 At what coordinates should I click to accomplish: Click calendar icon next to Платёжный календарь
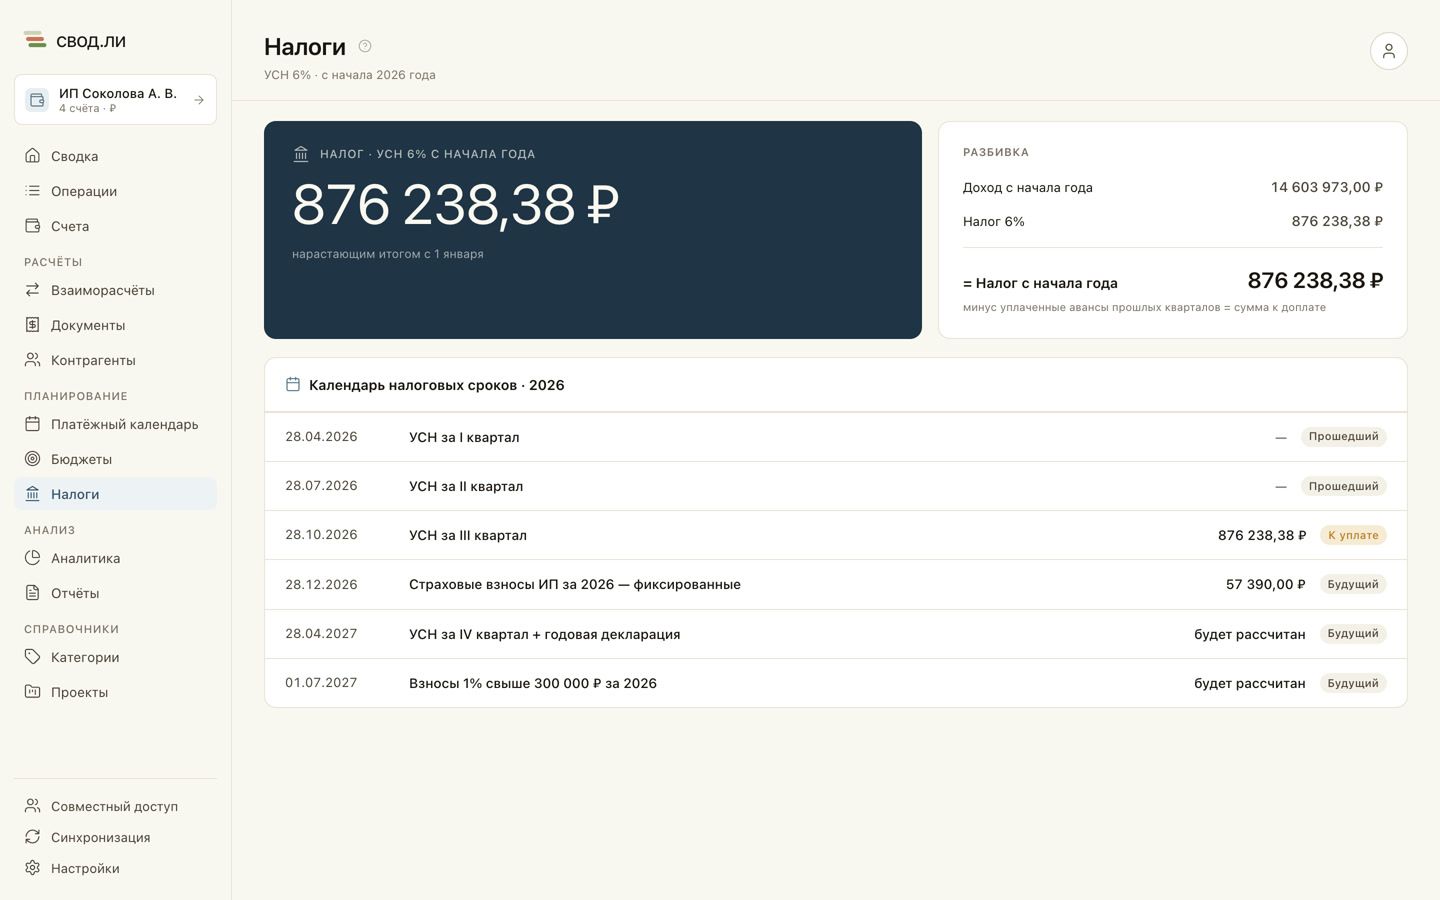point(33,424)
